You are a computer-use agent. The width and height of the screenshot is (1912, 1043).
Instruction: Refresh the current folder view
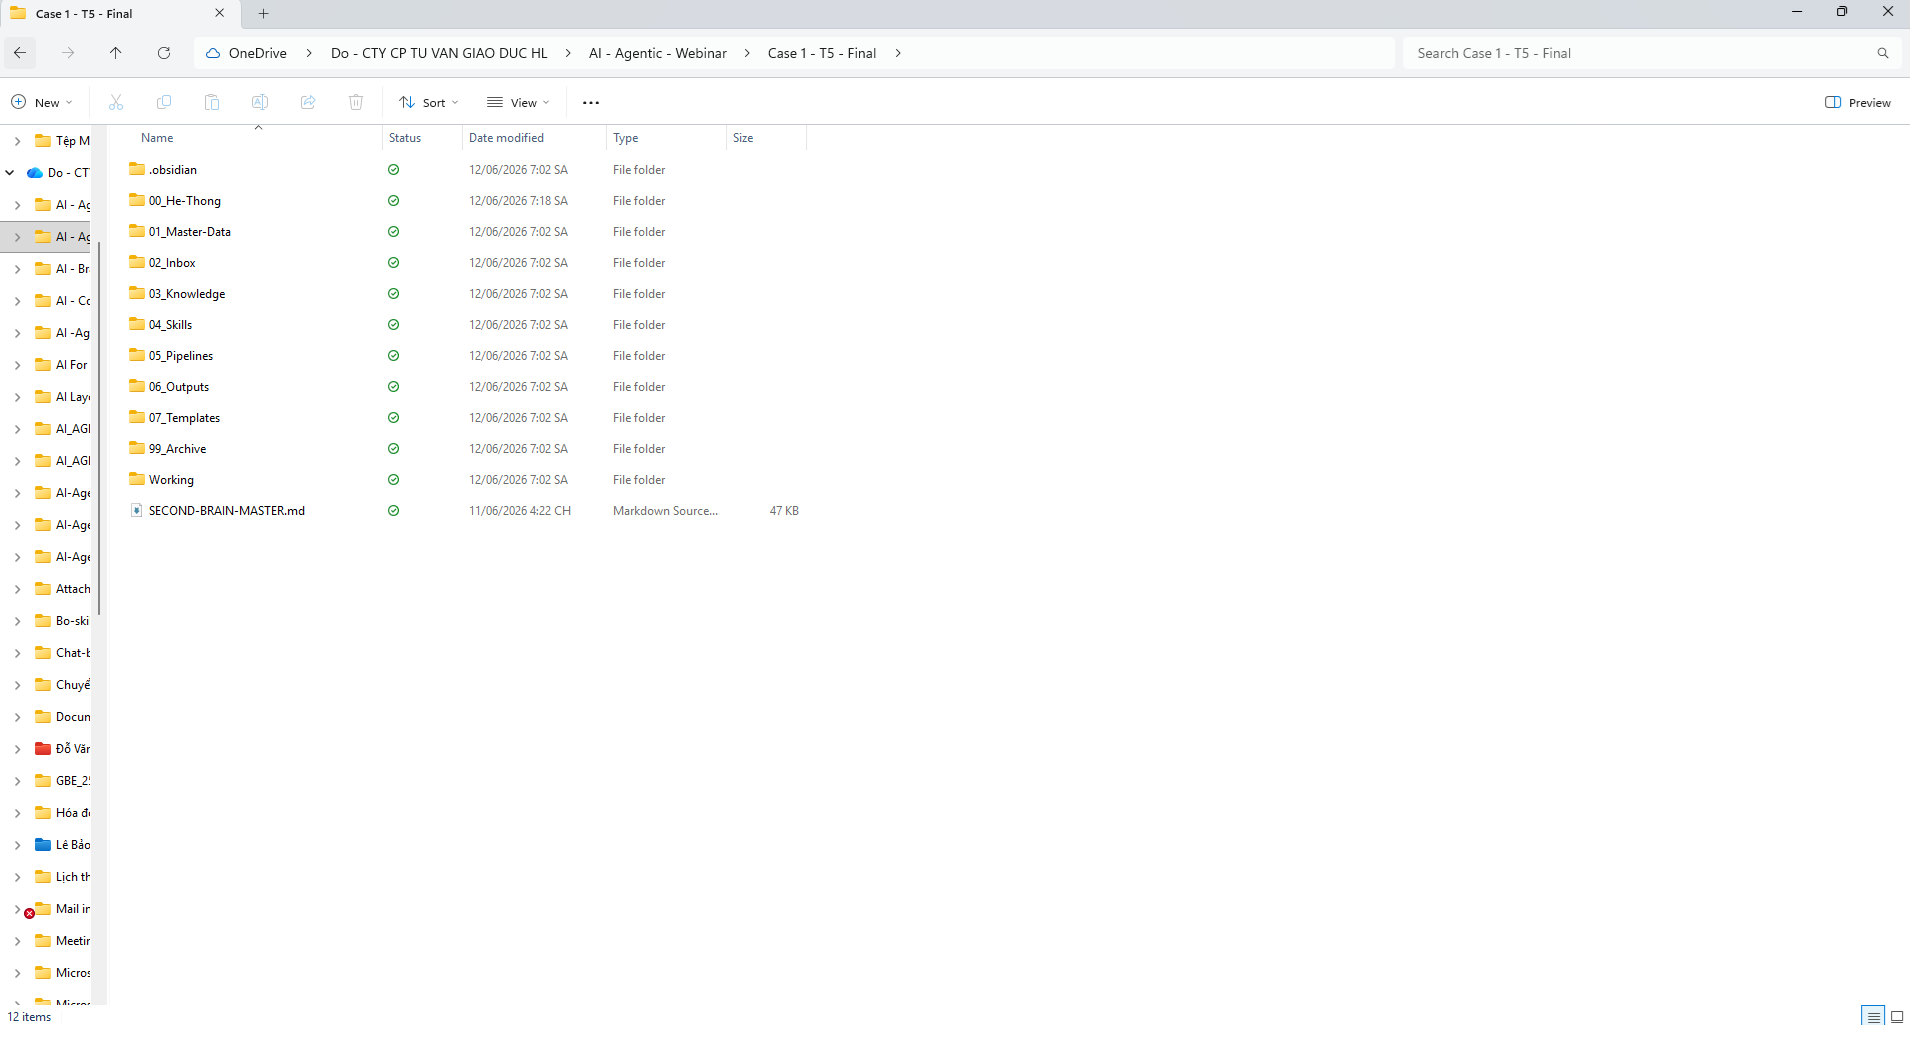point(164,53)
